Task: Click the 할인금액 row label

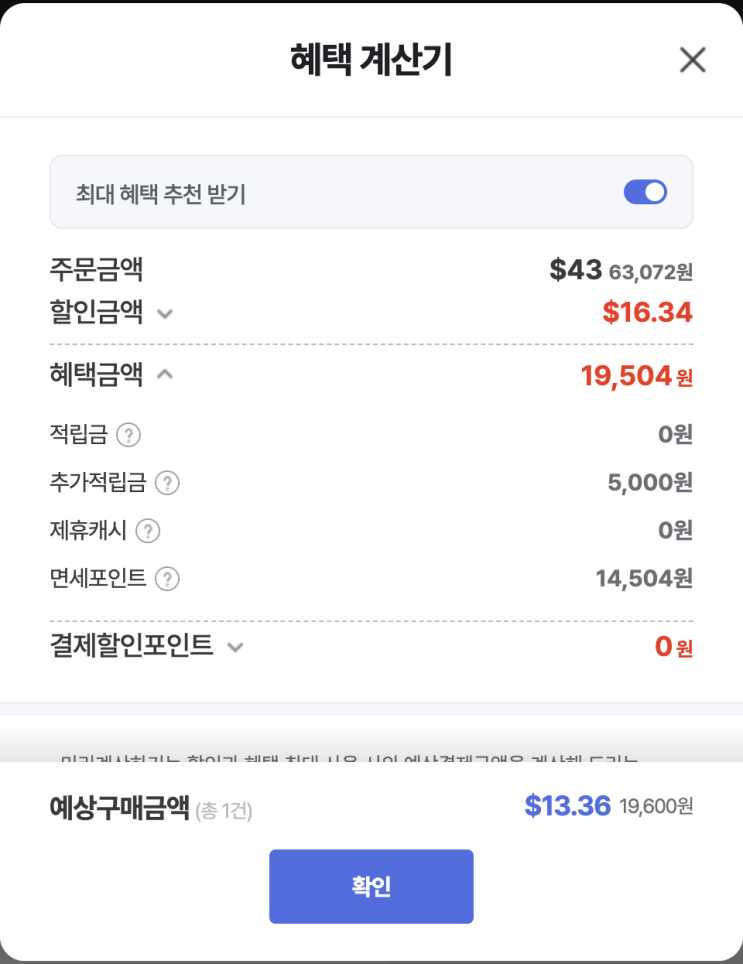Action: pyautogui.click(x=96, y=313)
